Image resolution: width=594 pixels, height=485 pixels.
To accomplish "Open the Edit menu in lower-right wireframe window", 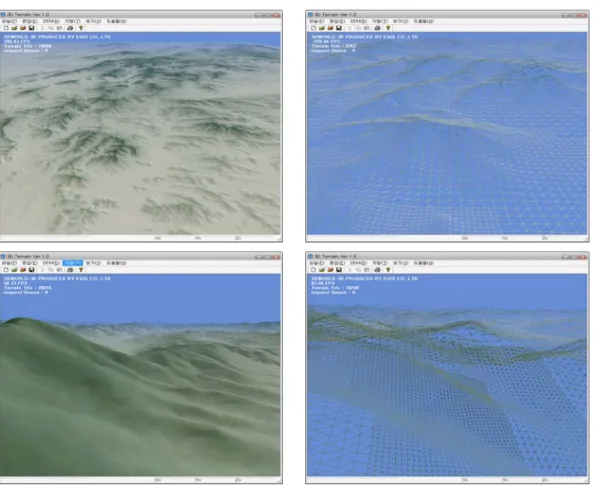I will click(x=337, y=263).
